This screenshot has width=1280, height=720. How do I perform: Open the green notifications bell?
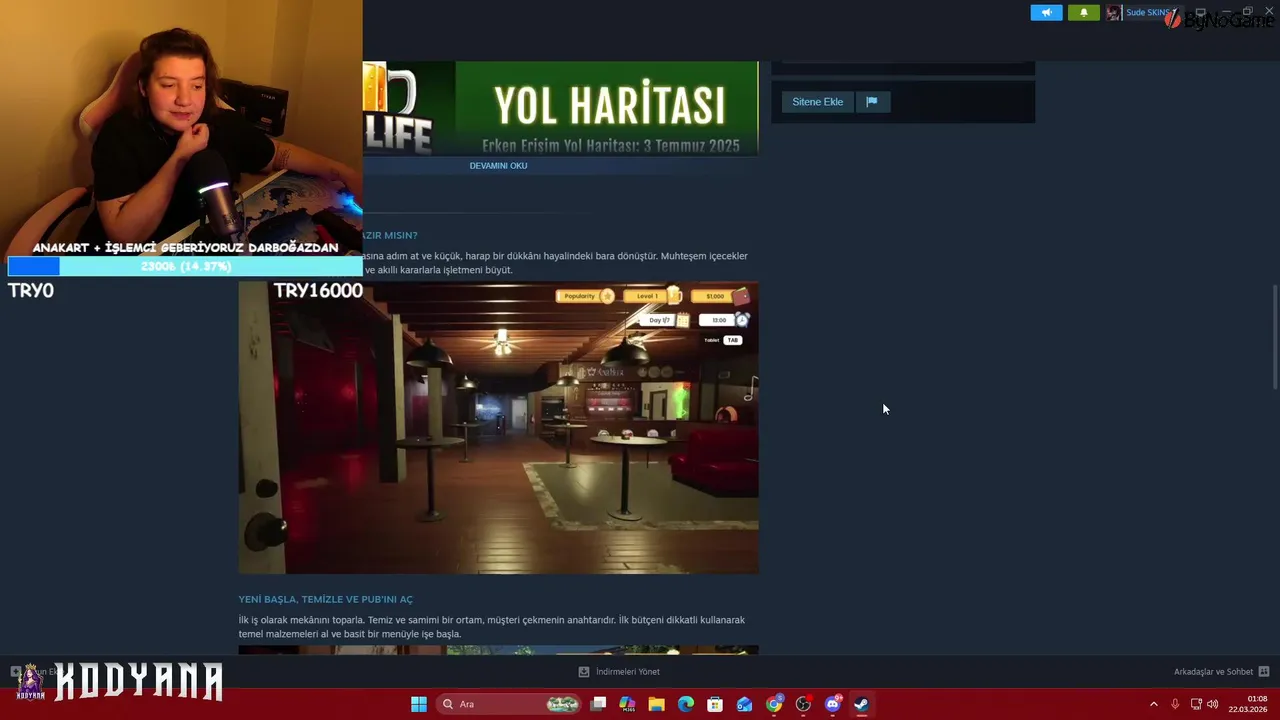click(1083, 13)
